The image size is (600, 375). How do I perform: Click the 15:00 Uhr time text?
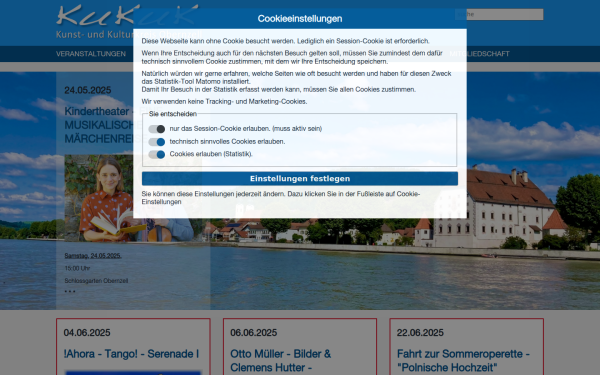click(77, 268)
